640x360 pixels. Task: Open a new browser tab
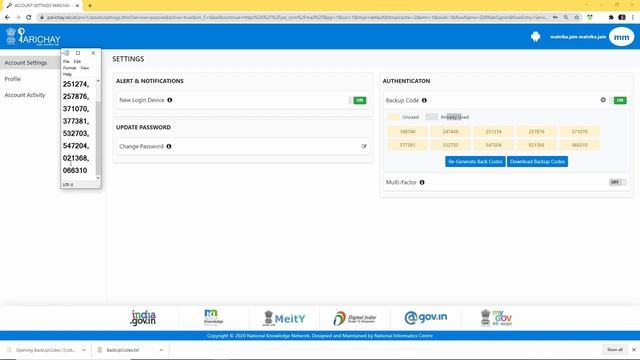[x=90, y=6]
